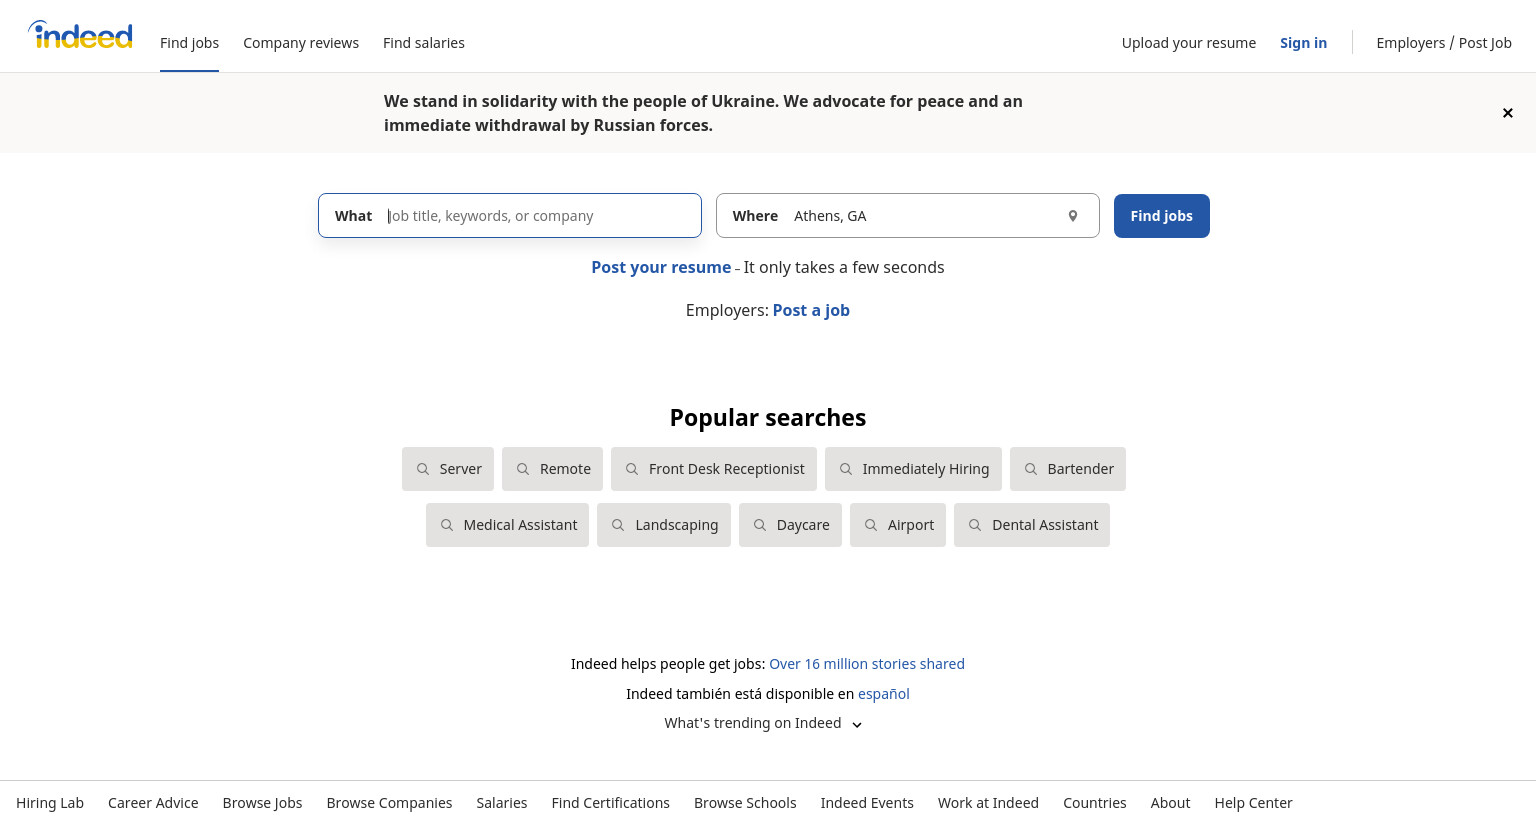Click Post your resume link
Screen dimensions: 1536x834
pyautogui.click(x=661, y=267)
